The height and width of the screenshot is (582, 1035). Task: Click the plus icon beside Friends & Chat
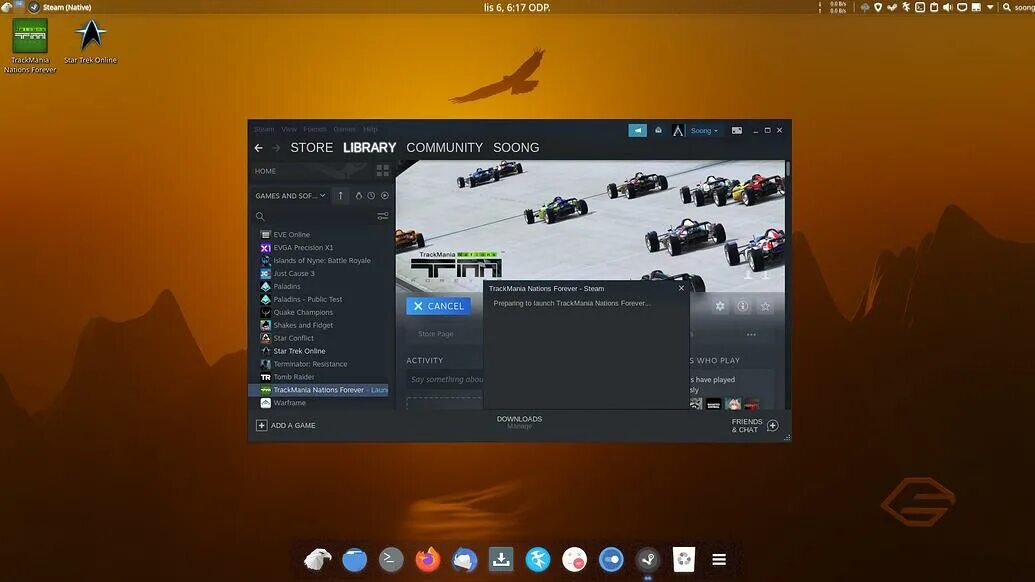pyautogui.click(x=773, y=426)
